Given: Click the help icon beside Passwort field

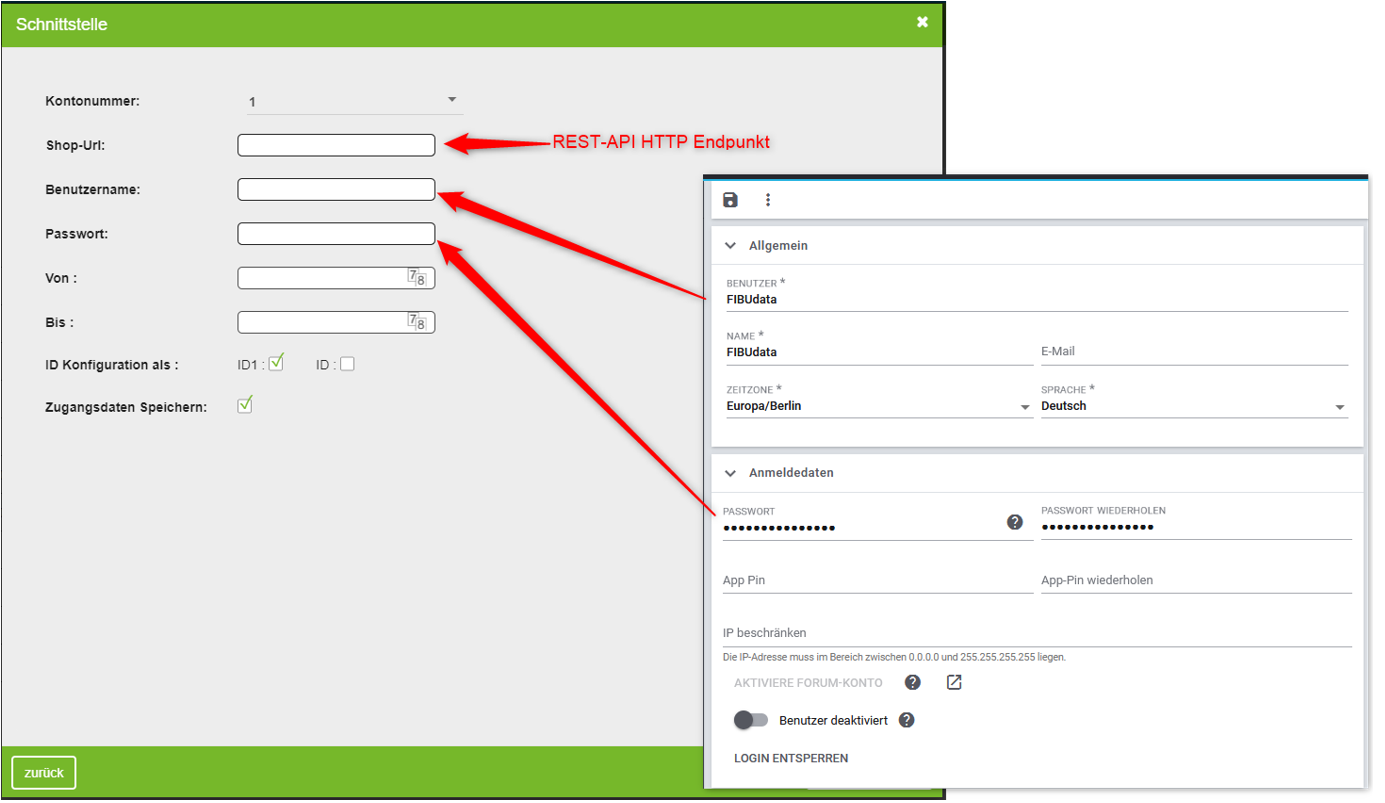Looking at the screenshot, I should (x=1015, y=522).
